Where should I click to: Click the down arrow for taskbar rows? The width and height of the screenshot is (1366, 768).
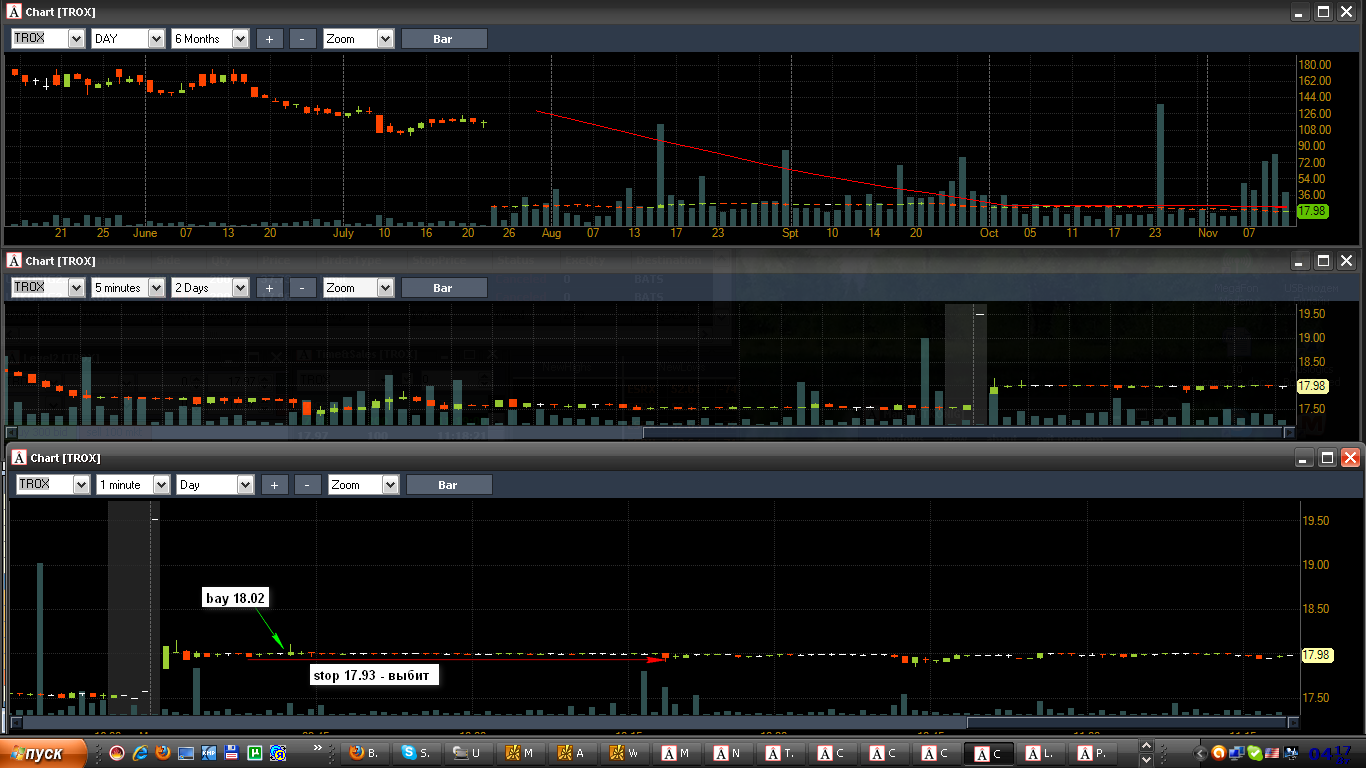(1146, 760)
